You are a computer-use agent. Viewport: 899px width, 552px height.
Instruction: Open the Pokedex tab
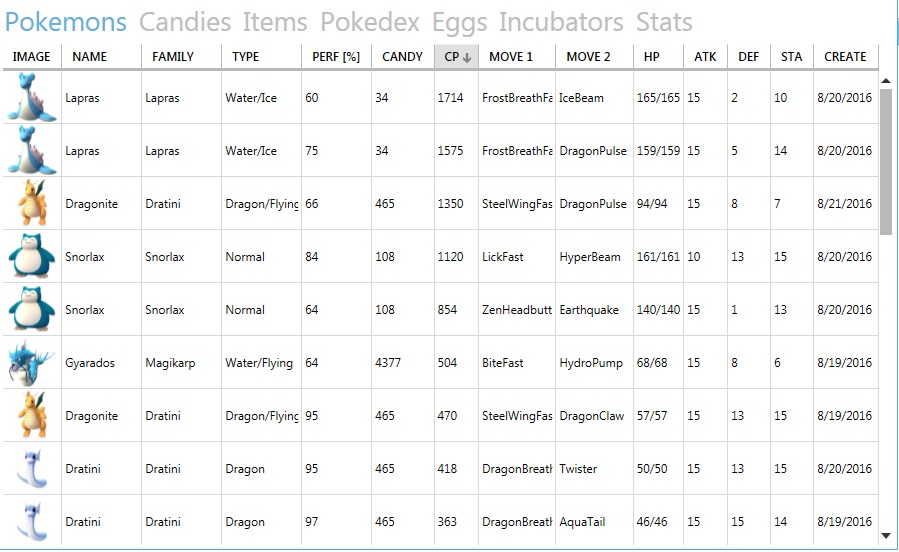pyautogui.click(x=370, y=22)
